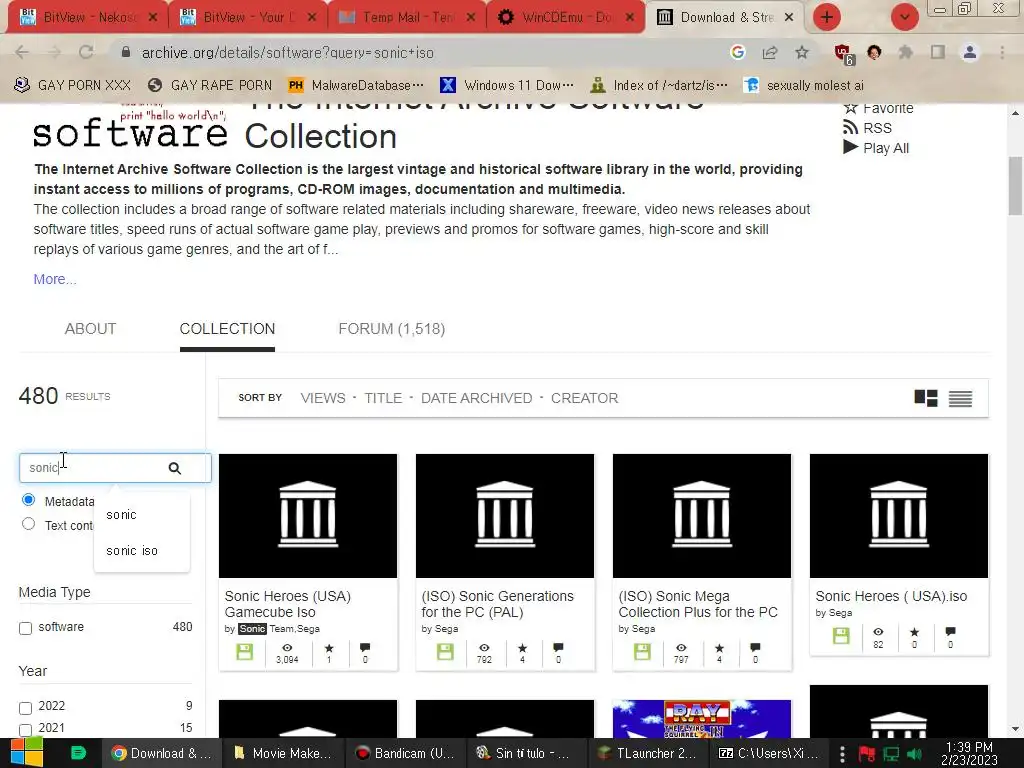The width and height of the screenshot is (1024, 768).
Task: Click the Play All triangle icon
Action: click(x=850, y=148)
